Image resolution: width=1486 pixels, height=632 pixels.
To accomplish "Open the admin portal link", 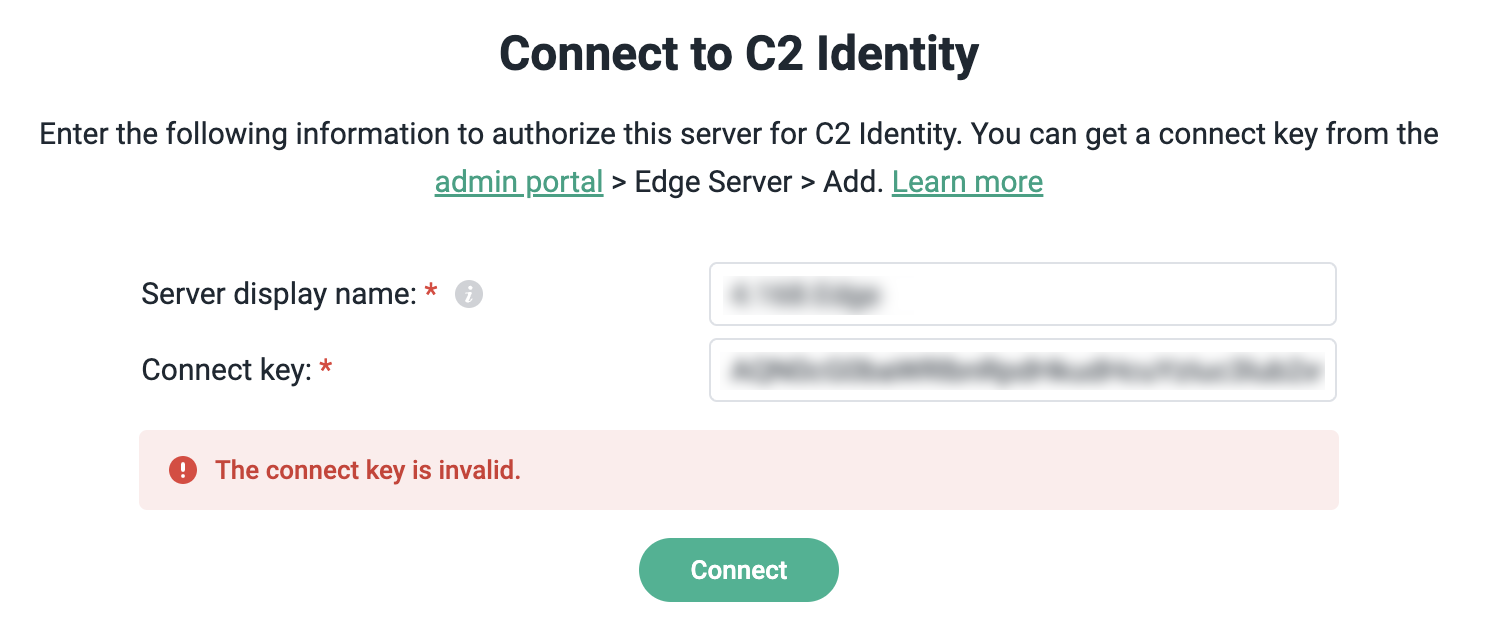I will 519,182.
